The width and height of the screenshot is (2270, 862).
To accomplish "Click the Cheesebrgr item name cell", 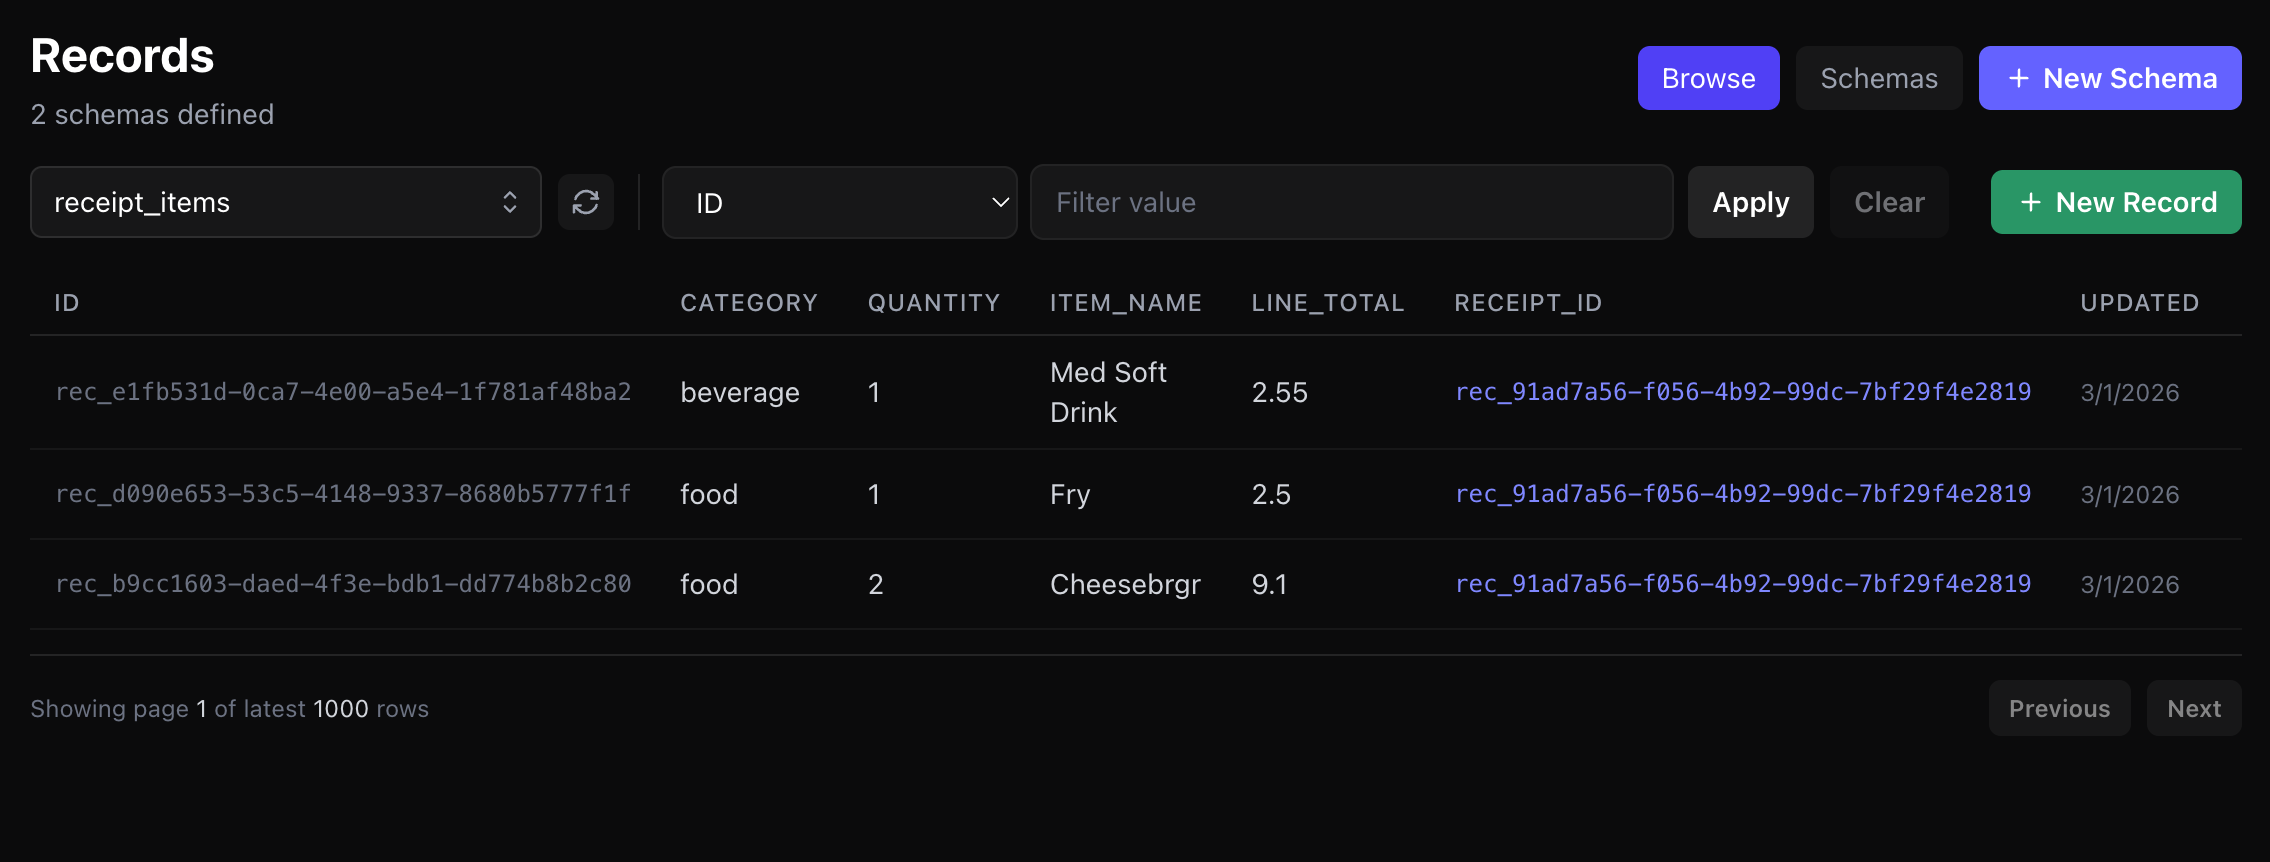I will (x=1125, y=584).
